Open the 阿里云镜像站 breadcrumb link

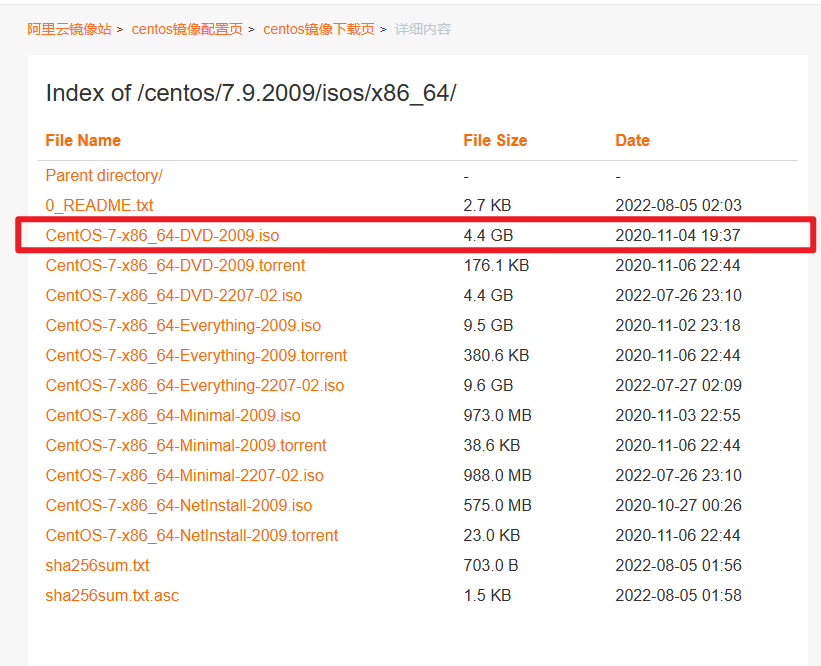tap(69, 29)
